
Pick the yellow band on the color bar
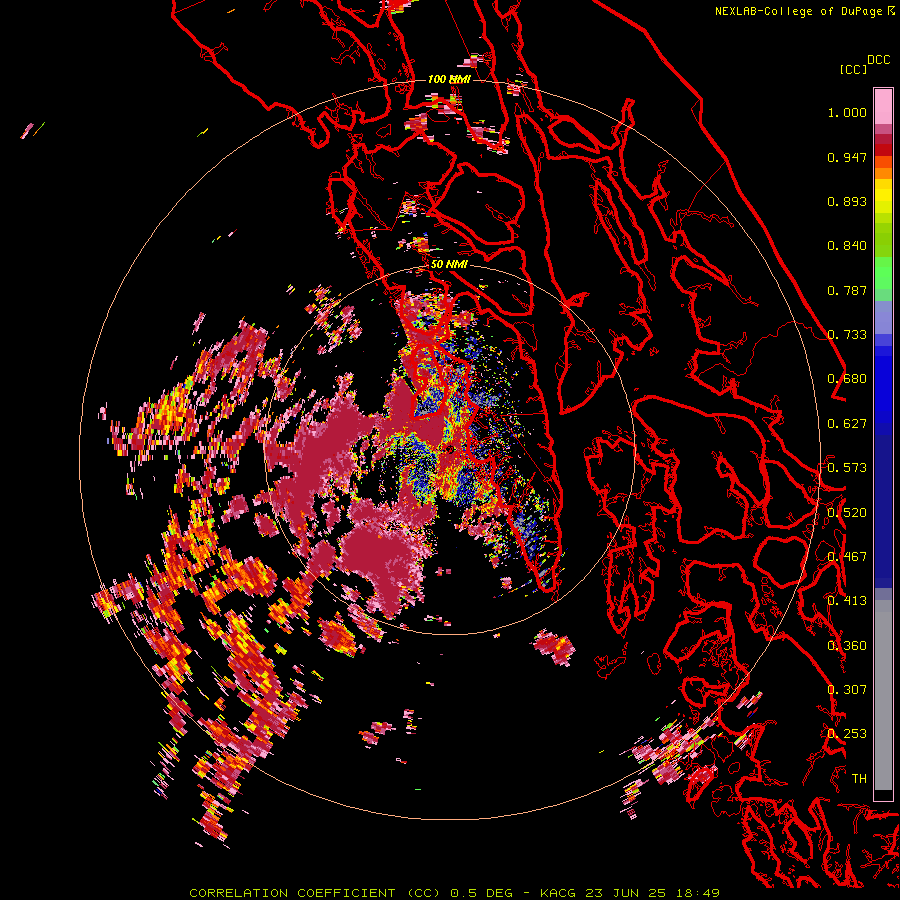coord(883,196)
